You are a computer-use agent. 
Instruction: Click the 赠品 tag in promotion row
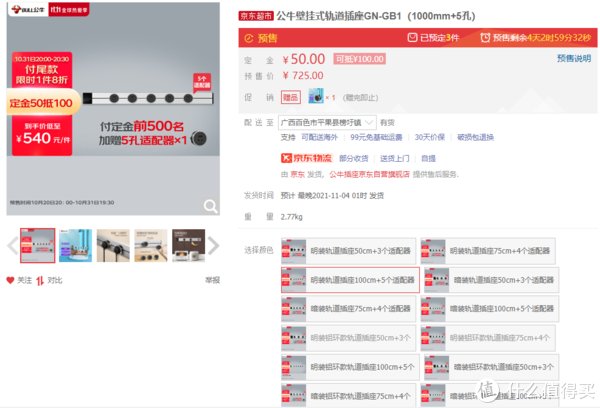click(x=290, y=97)
